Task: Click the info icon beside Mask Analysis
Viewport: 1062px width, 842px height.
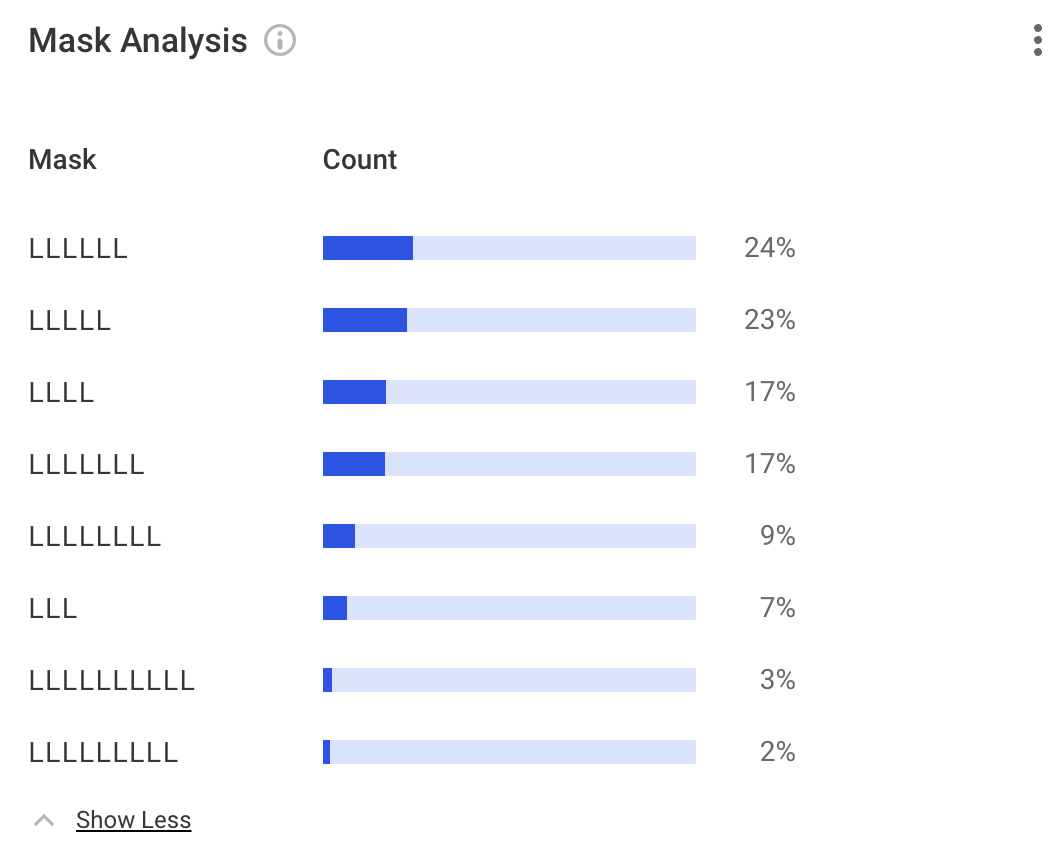Action: (x=280, y=41)
